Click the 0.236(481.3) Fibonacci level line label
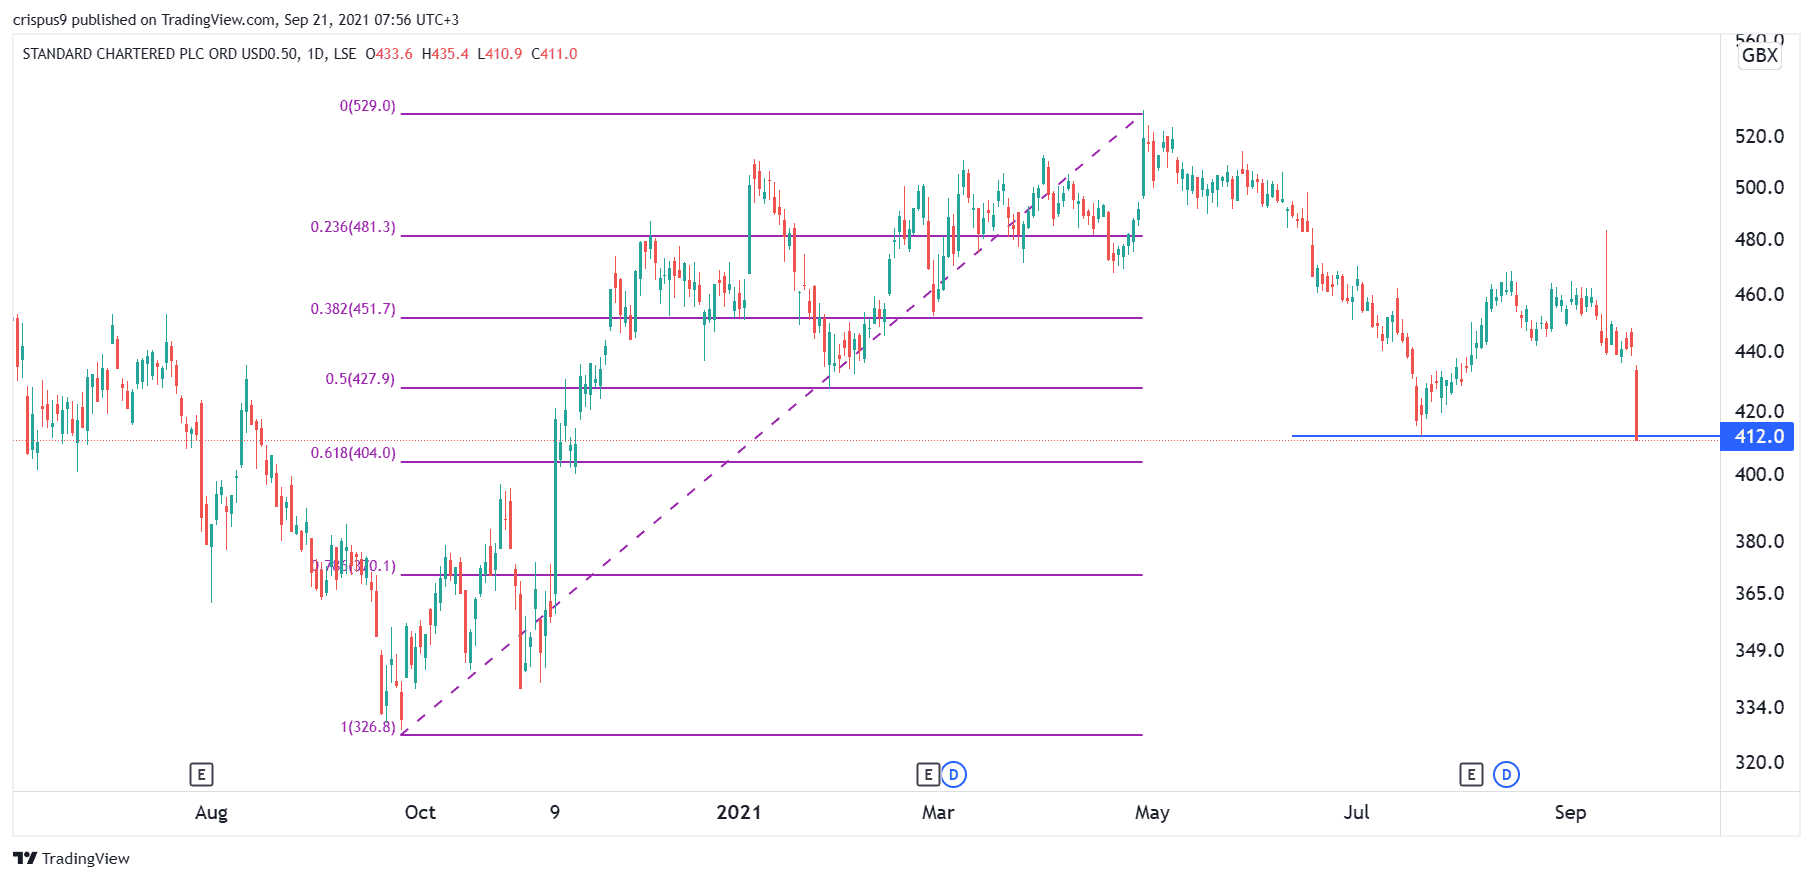Viewport: 1813px width, 880px height. click(x=353, y=227)
